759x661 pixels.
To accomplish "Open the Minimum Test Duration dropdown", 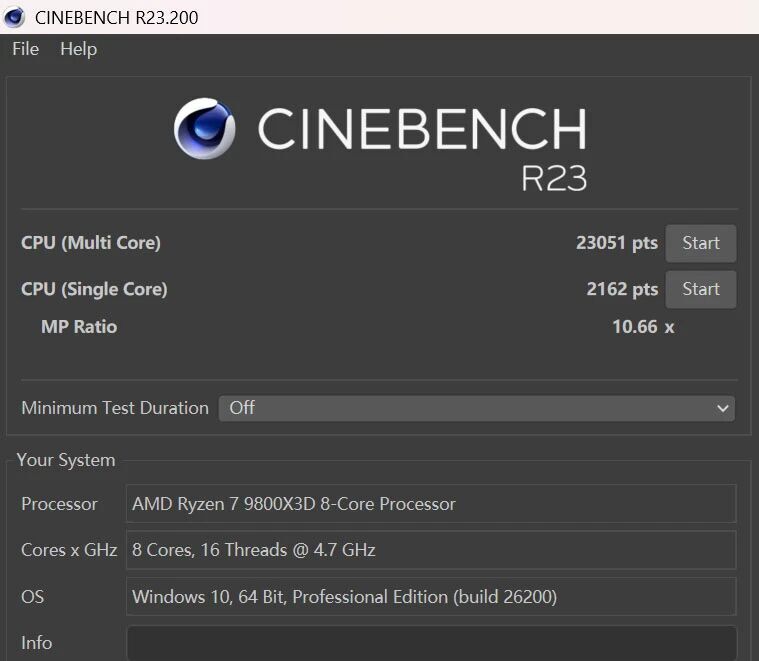I will point(476,408).
